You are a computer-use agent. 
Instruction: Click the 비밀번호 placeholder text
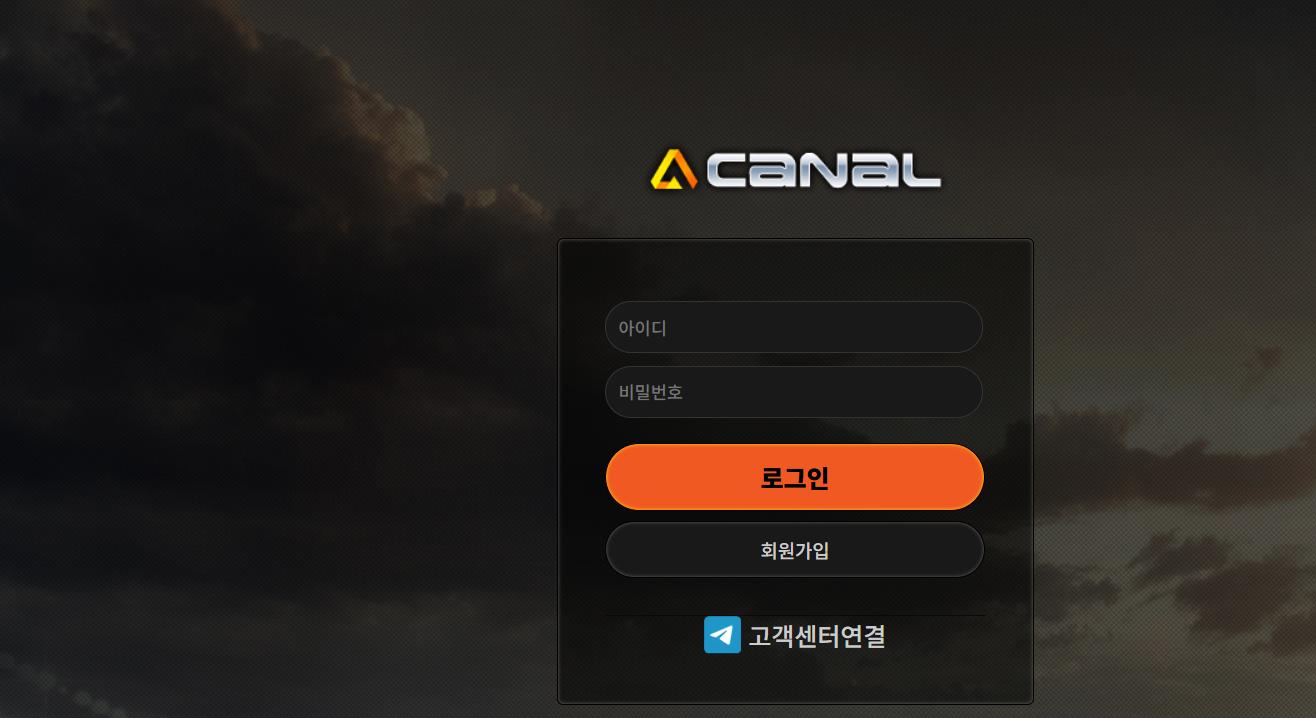tap(650, 392)
